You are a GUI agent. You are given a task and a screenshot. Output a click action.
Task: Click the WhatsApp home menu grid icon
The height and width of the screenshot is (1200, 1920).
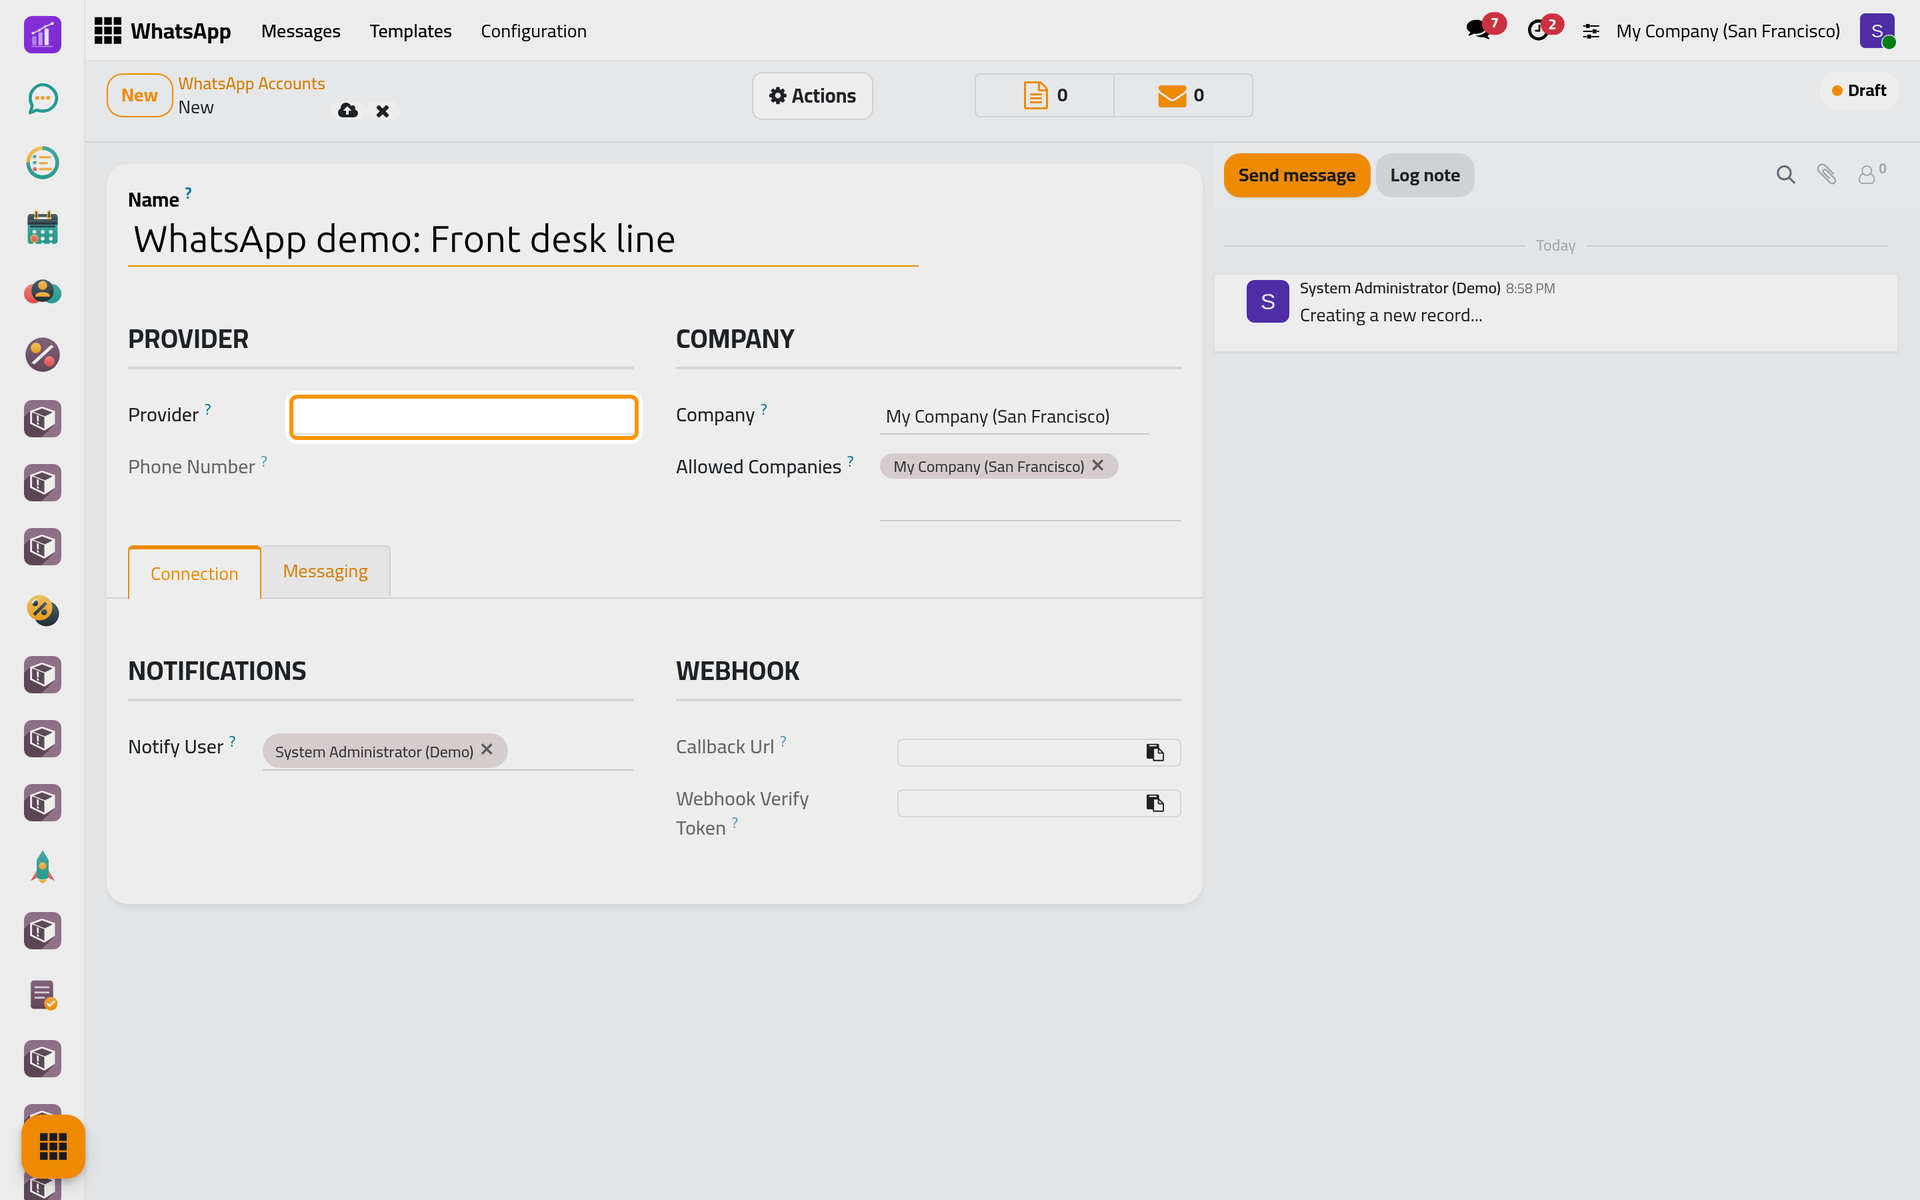(x=108, y=31)
